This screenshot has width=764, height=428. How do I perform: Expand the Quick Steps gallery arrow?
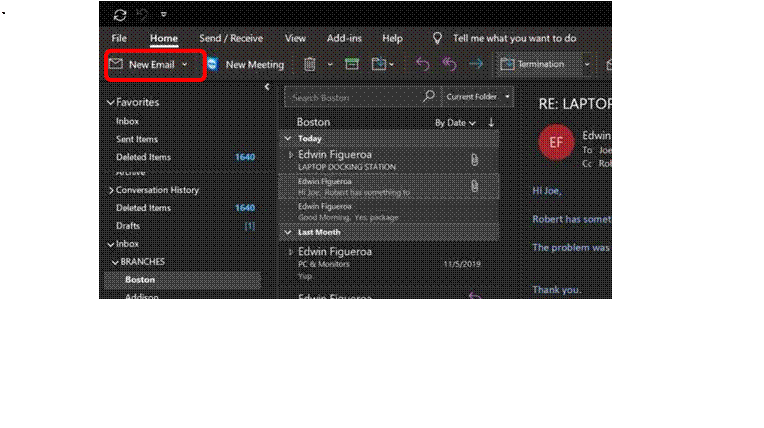pos(587,64)
